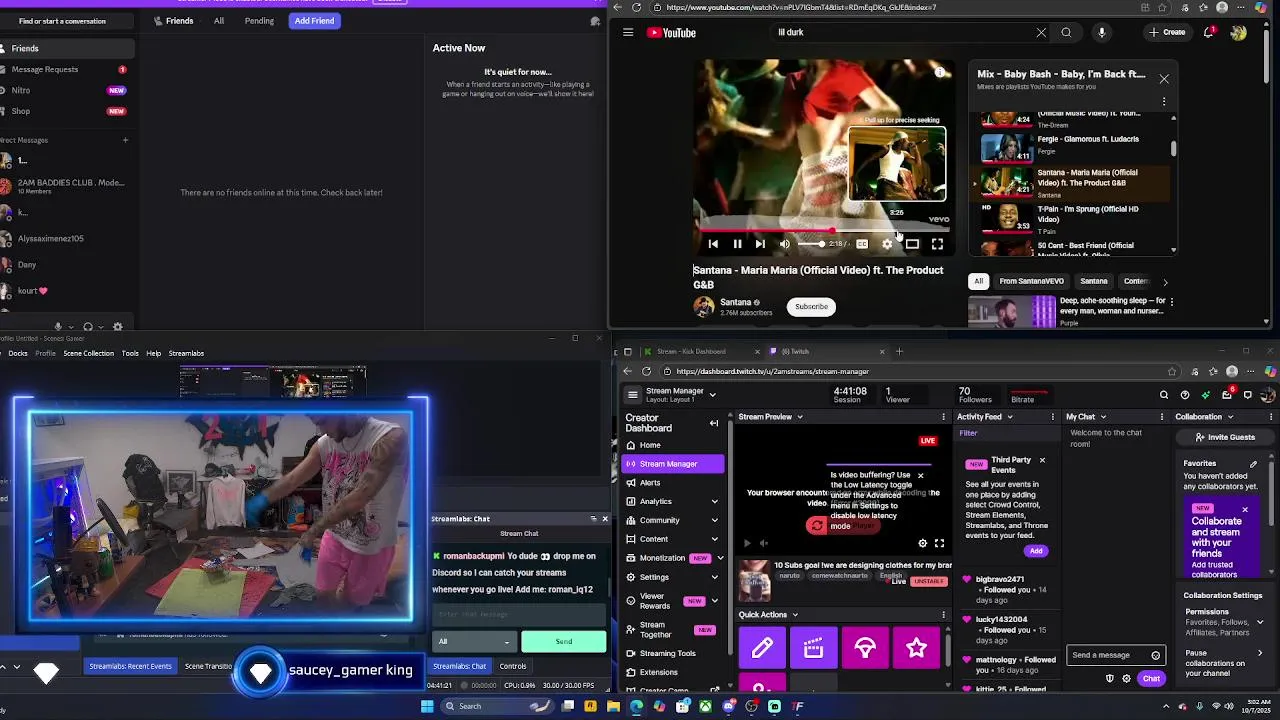Open the Alyssaximenez105 direct message
The width and height of the screenshot is (1280, 720).
point(66,238)
